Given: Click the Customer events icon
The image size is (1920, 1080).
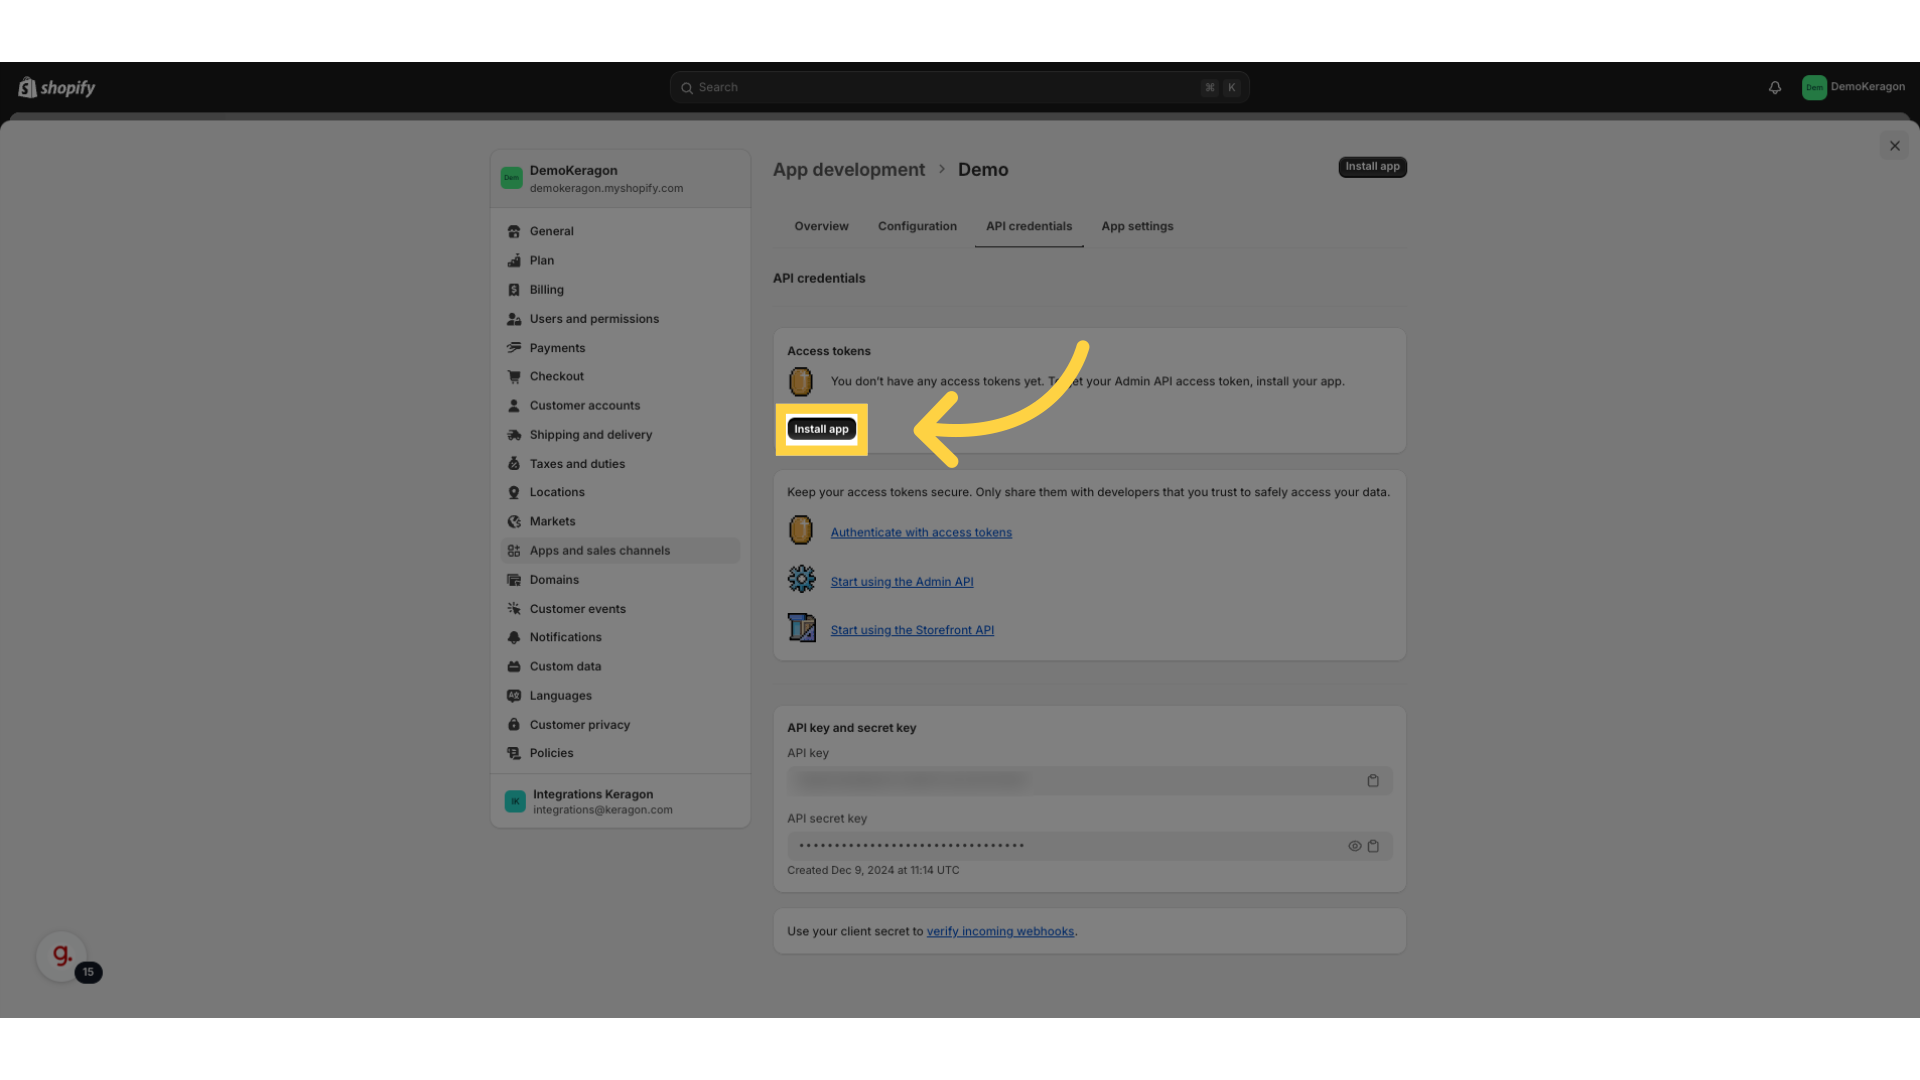Looking at the screenshot, I should tap(514, 609).
